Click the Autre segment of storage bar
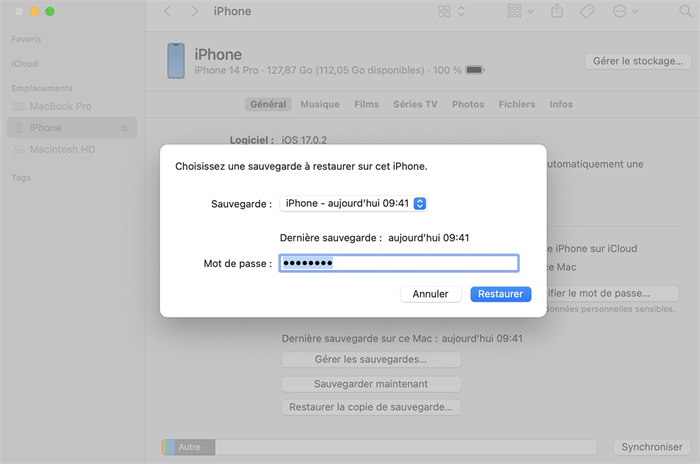The image size is (700, 464). pyautogui.click(x=189, y=447)
